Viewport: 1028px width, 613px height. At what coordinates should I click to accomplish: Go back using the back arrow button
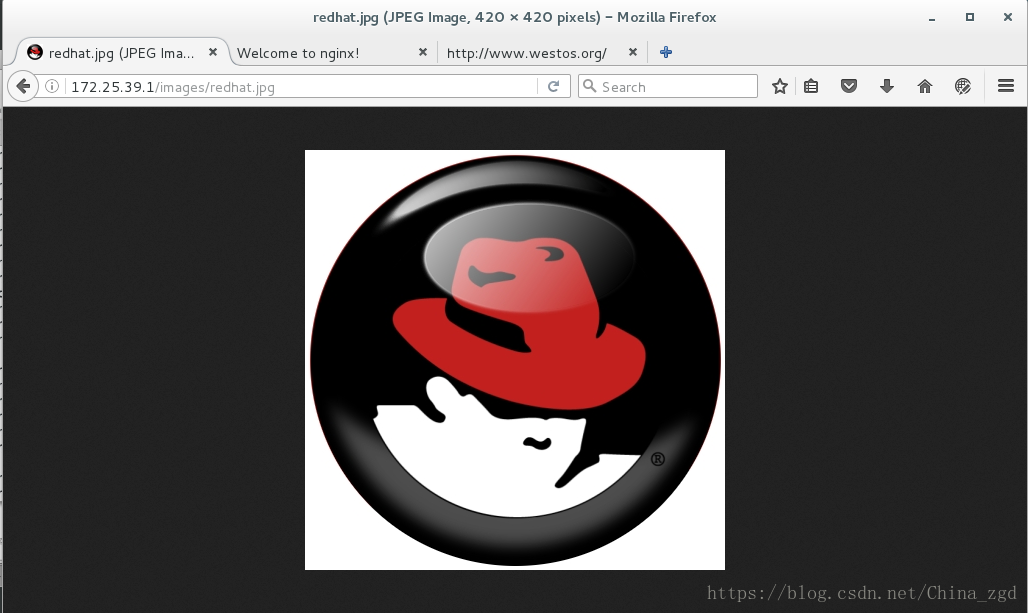pyautogui.click(x=23, y=86)
